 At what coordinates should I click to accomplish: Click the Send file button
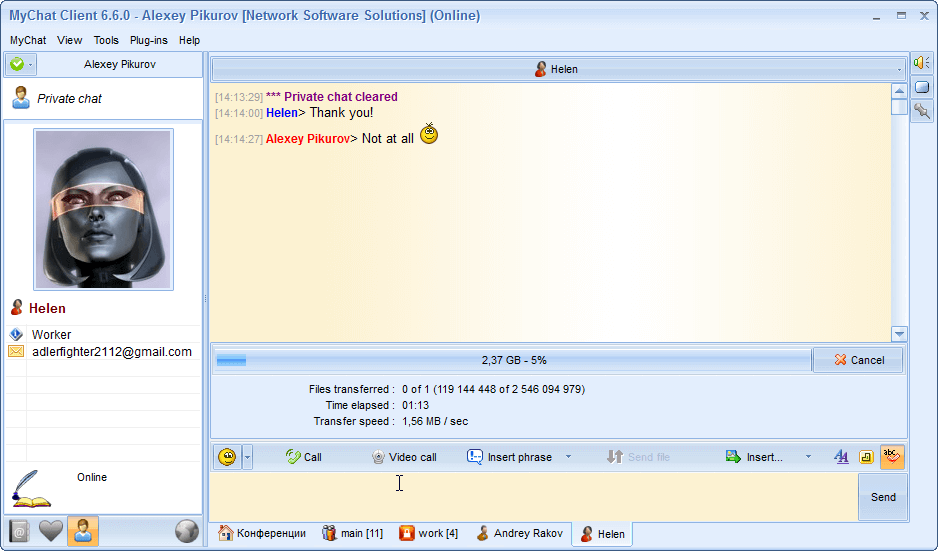(x=638, y=457)
